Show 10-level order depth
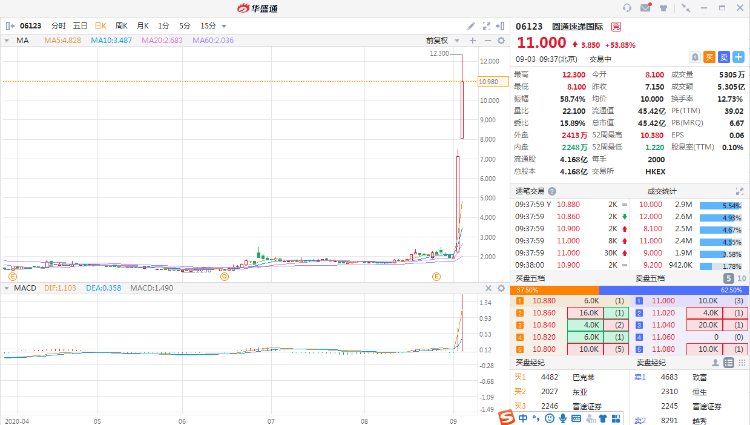The image size is (750, 425). 741,278
